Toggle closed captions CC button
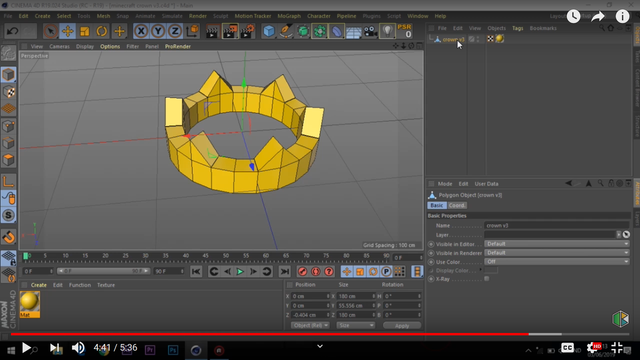 pyautogui.click(x=567, y=348)
